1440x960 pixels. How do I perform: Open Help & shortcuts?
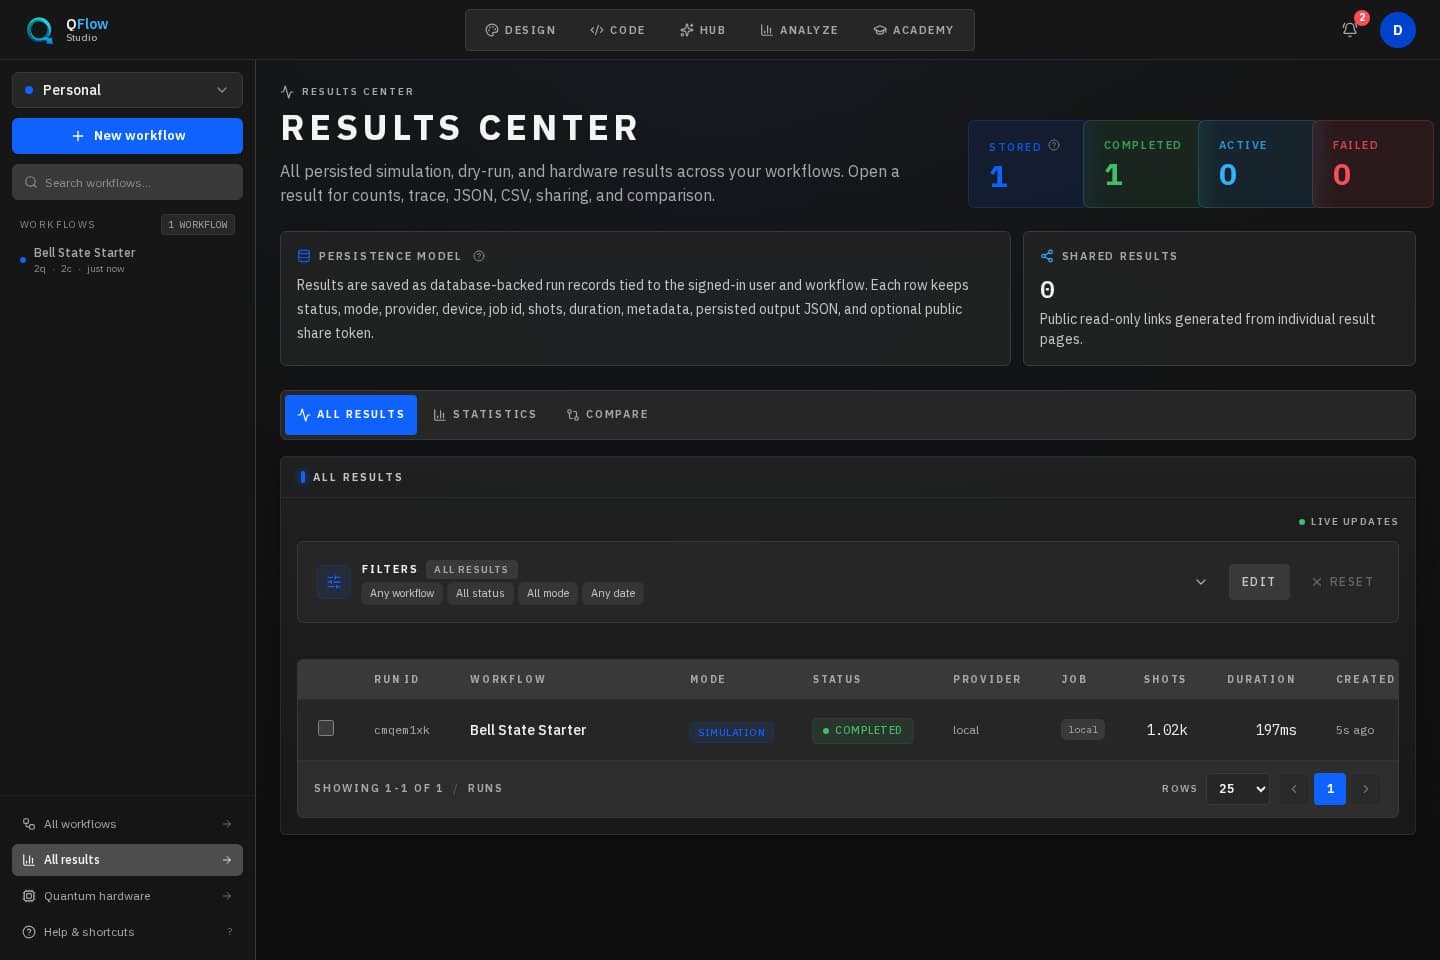click(127, 932)
